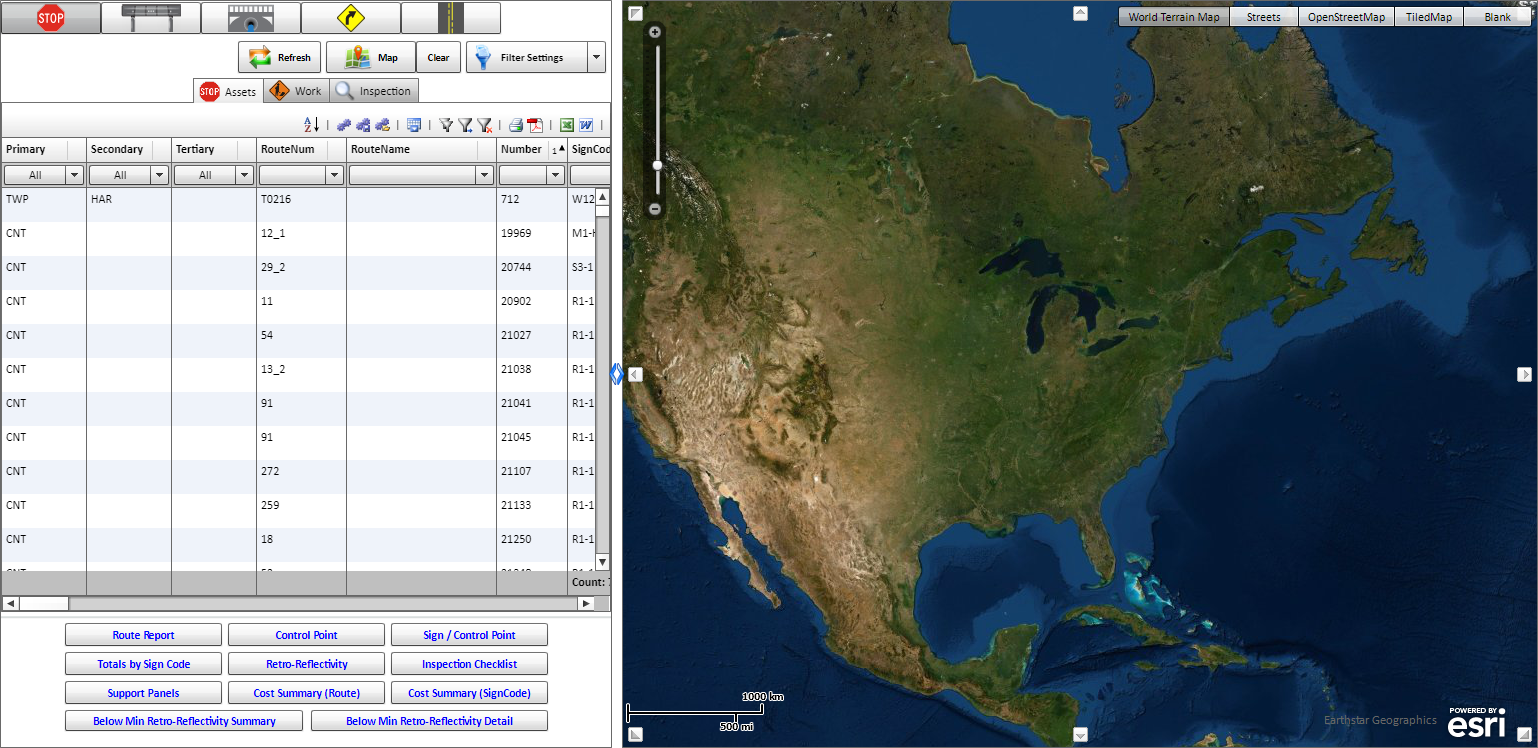Click the grid horizontal scrollbar thumb
The image size is (1538, 748).
[x=44, y=604]
